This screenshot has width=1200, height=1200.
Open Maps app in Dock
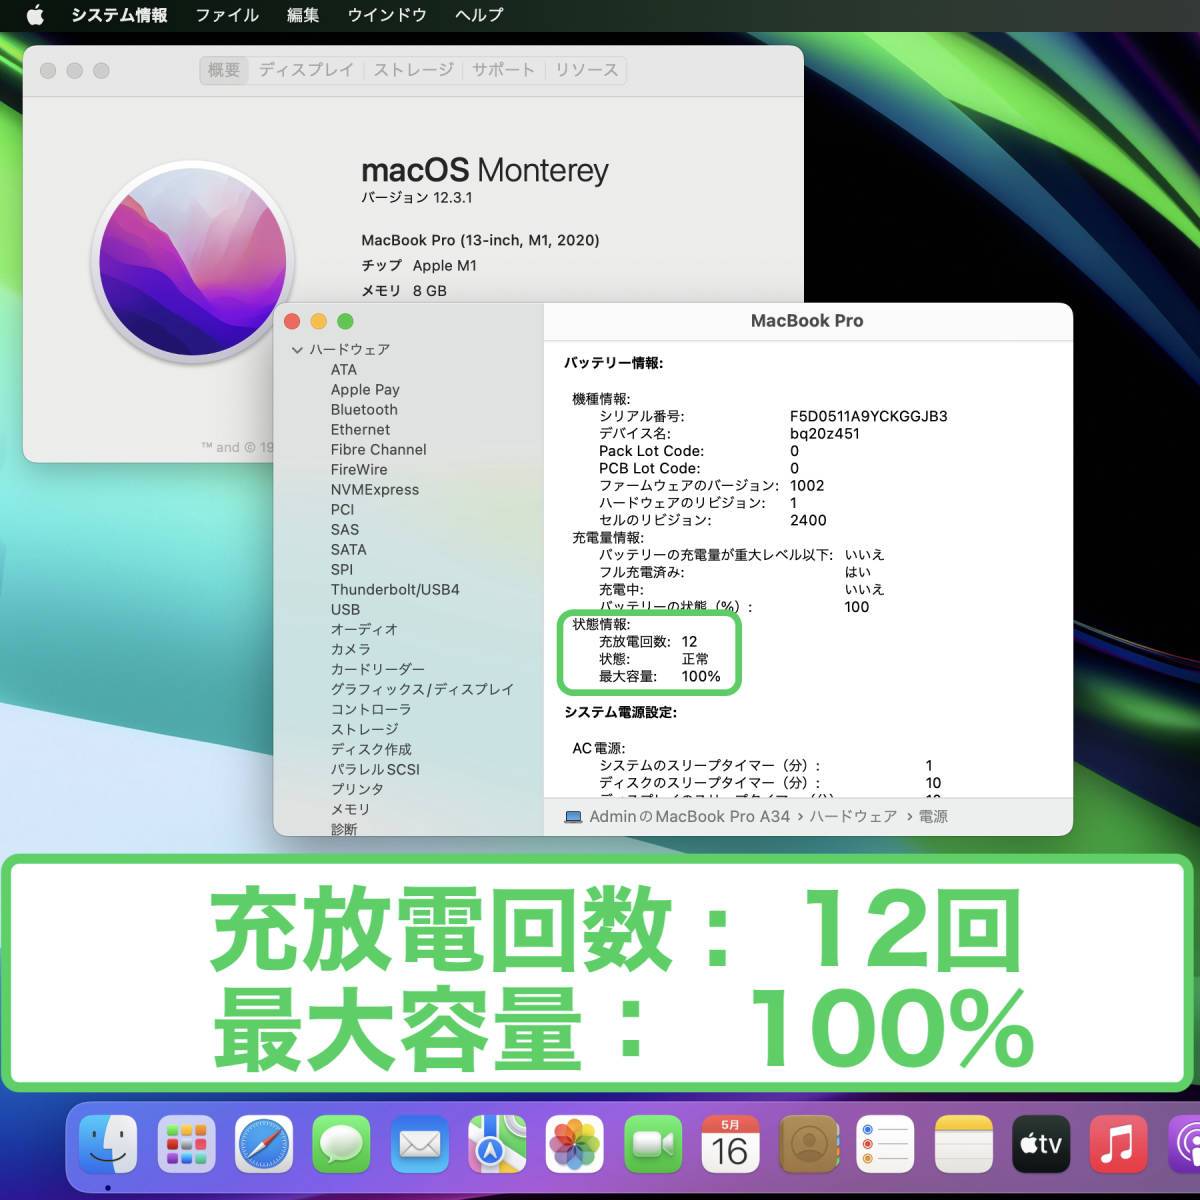[x=497, y=1144]
